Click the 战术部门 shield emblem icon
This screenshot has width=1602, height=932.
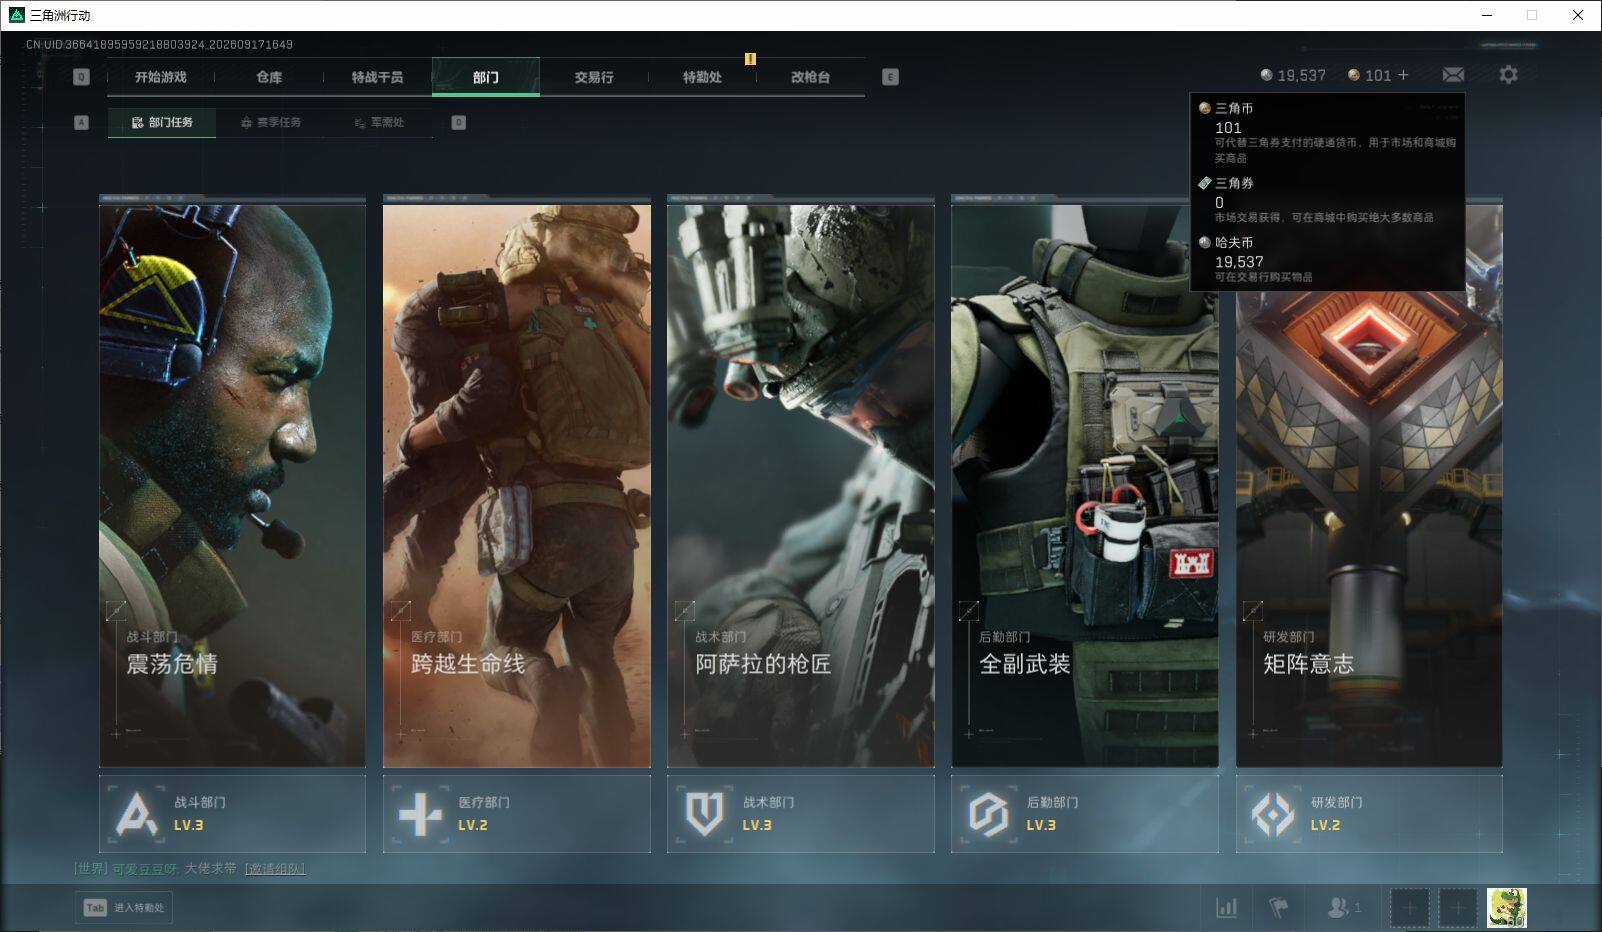[704, 814]
